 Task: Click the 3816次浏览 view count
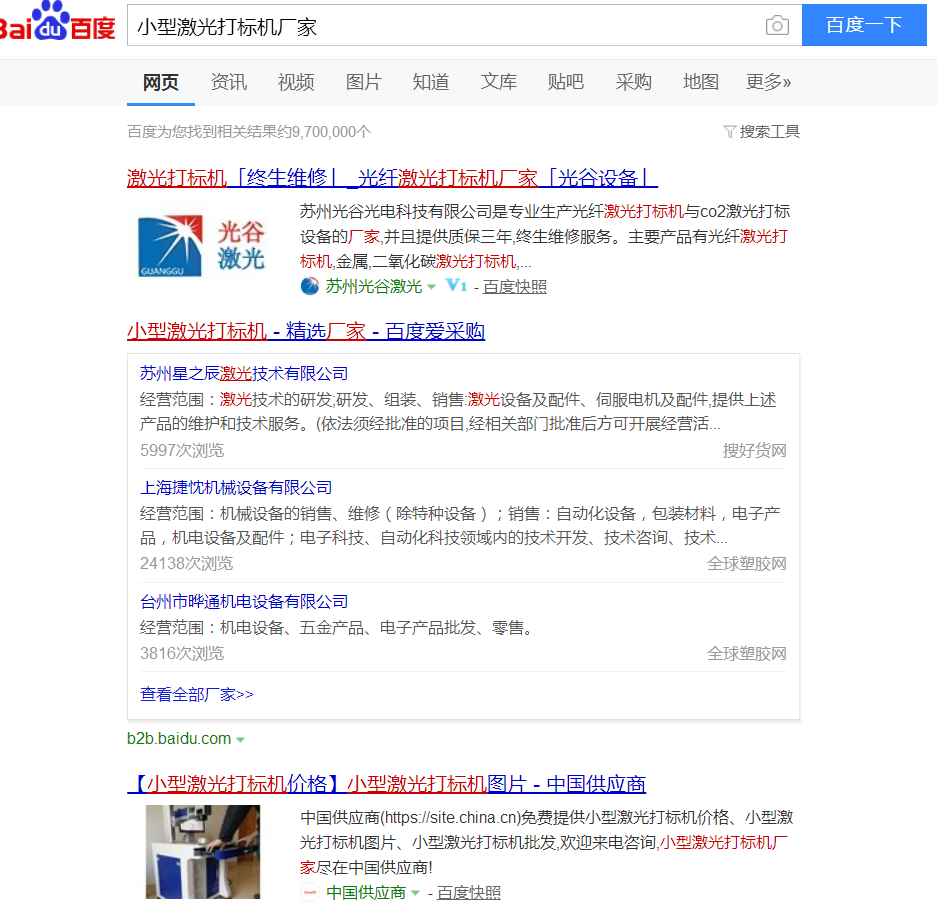182,654
